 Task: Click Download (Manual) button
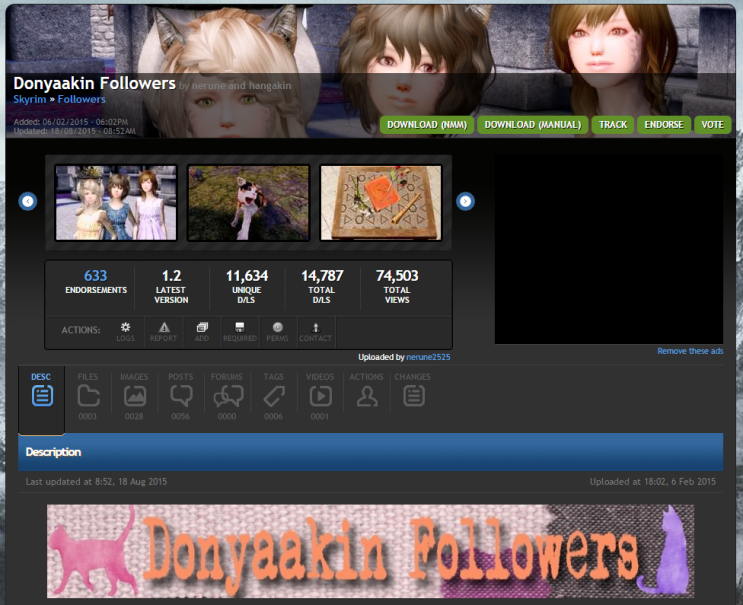tap(533, 125)
